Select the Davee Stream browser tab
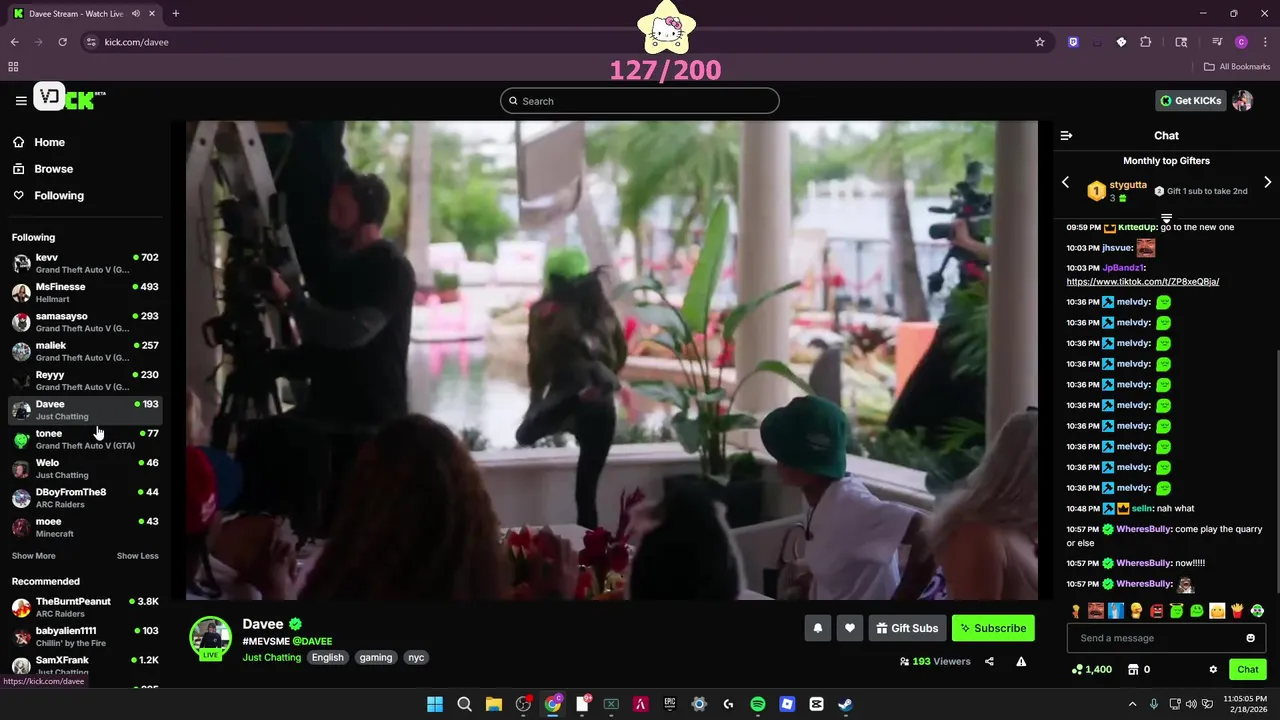This screenshot has width=1280, height=720. tap(85, 14)
